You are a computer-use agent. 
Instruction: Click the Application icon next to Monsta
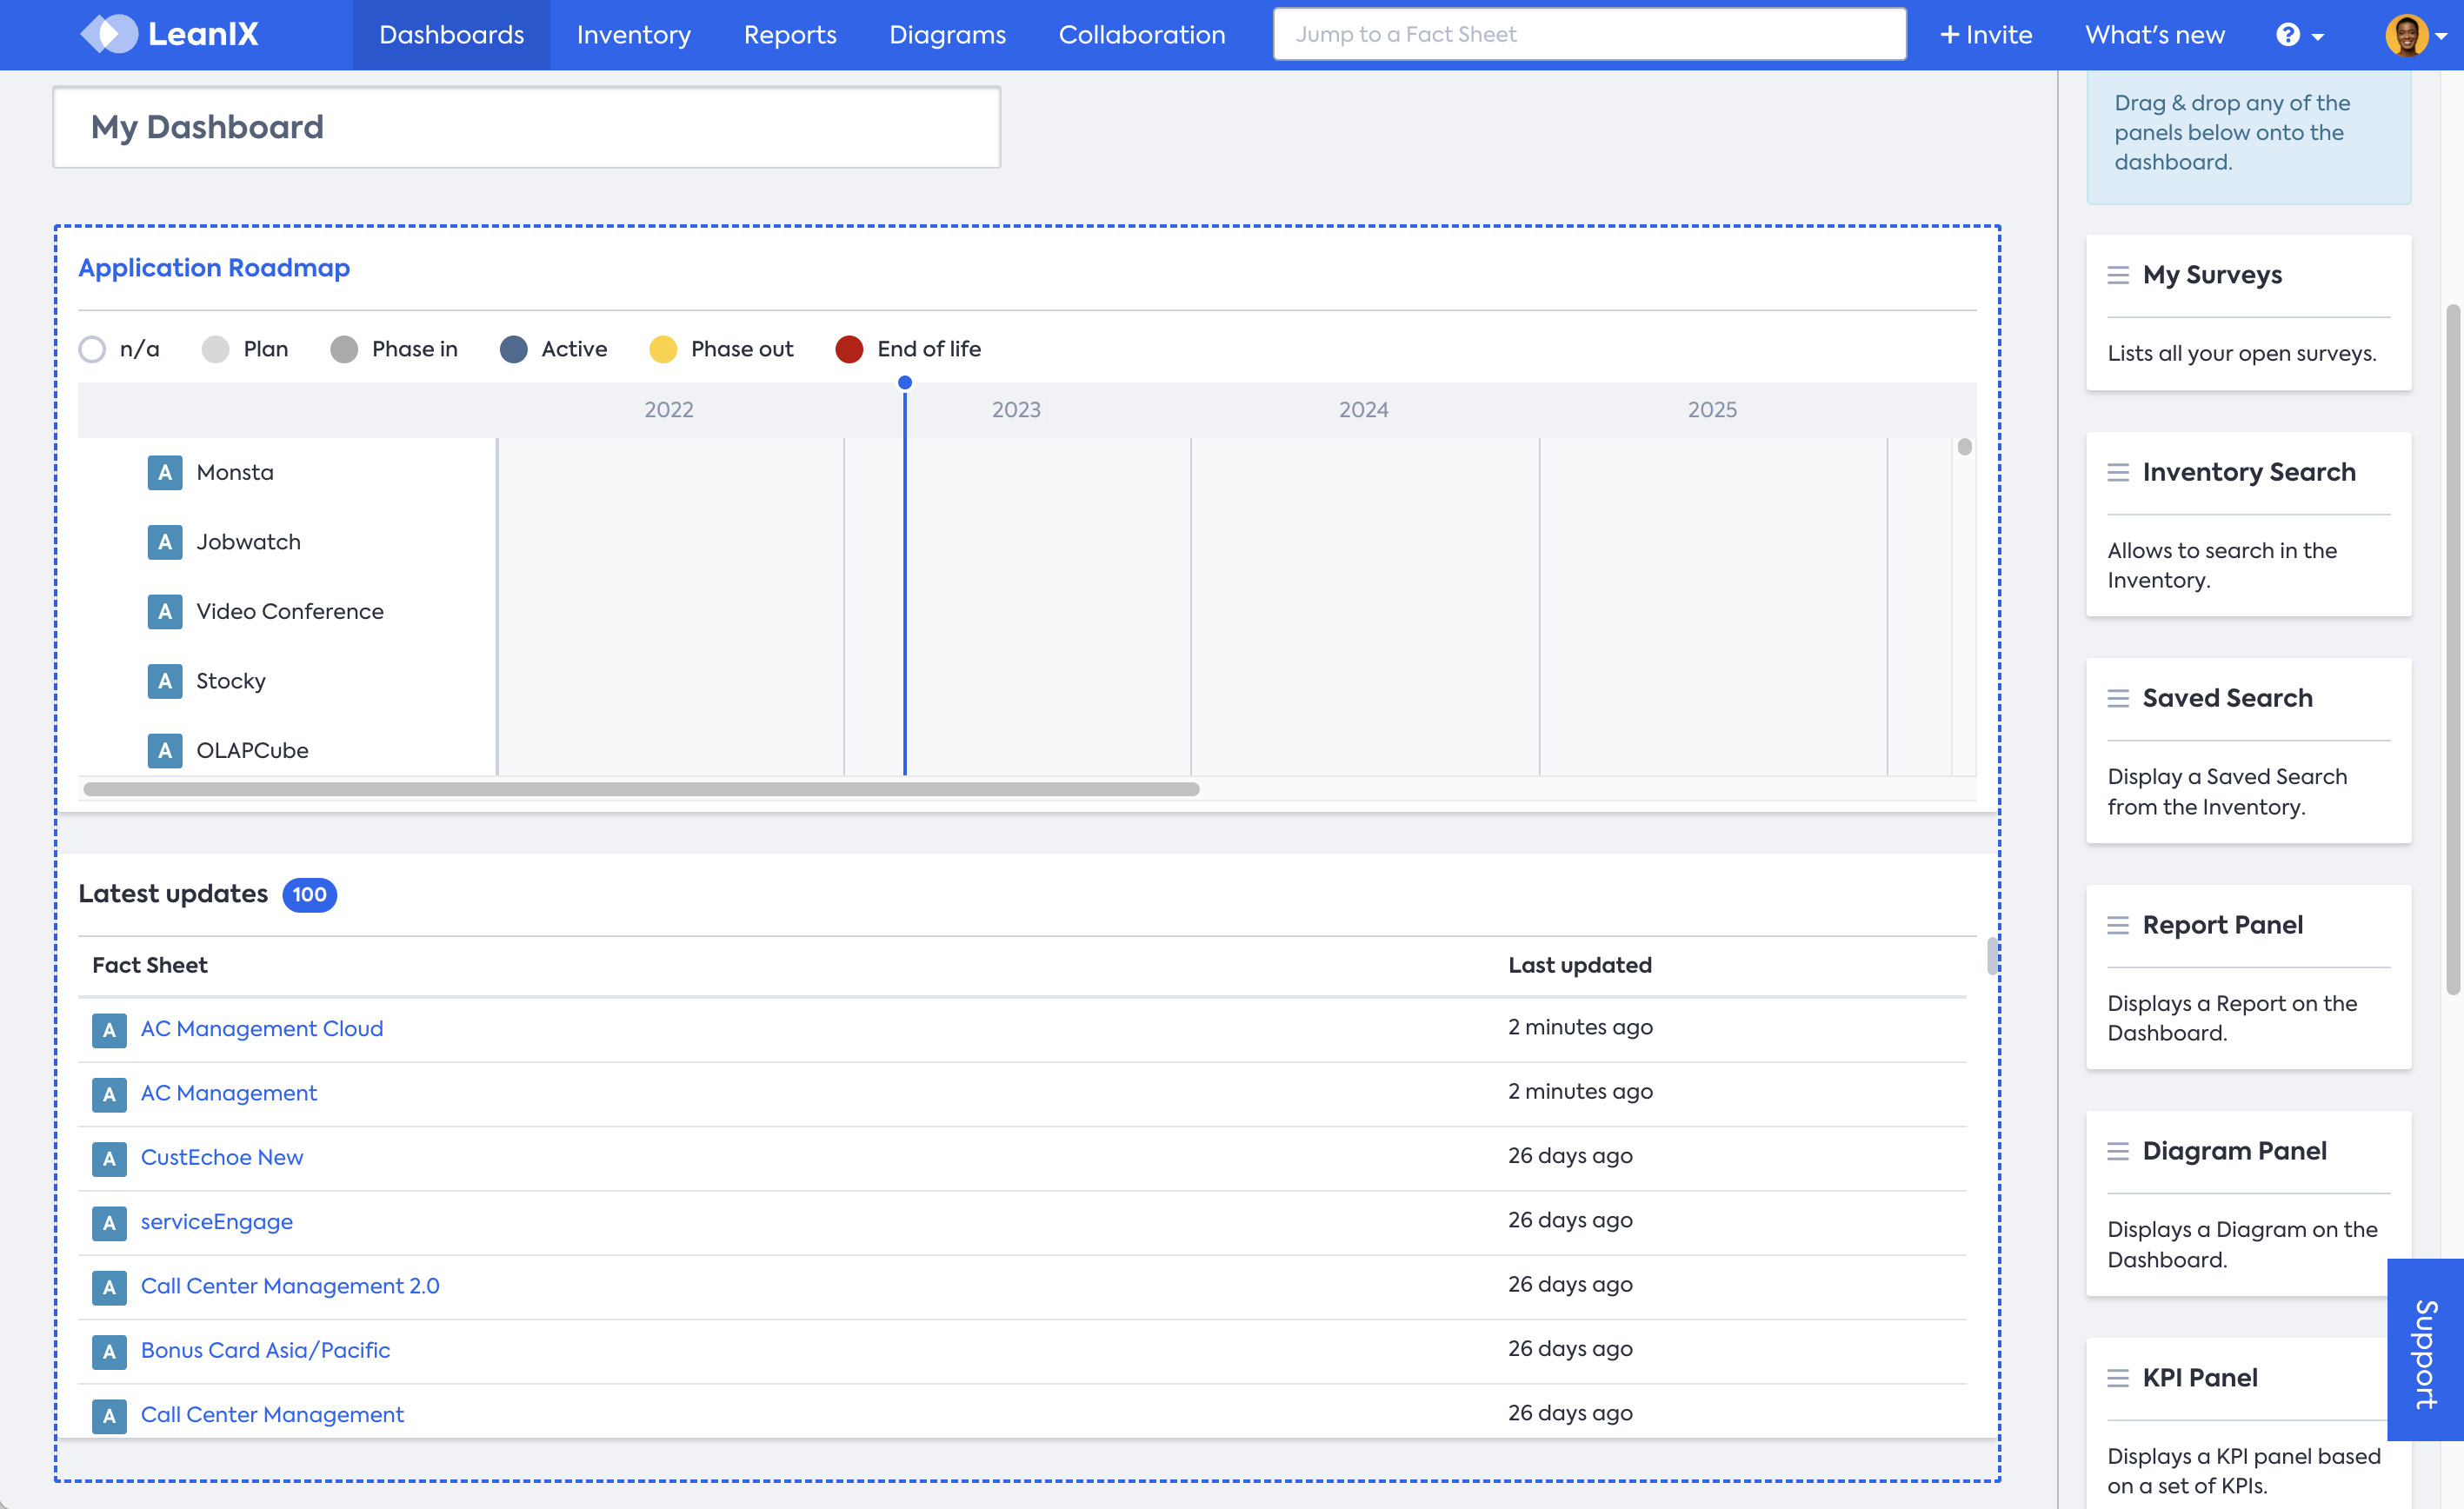165,472
